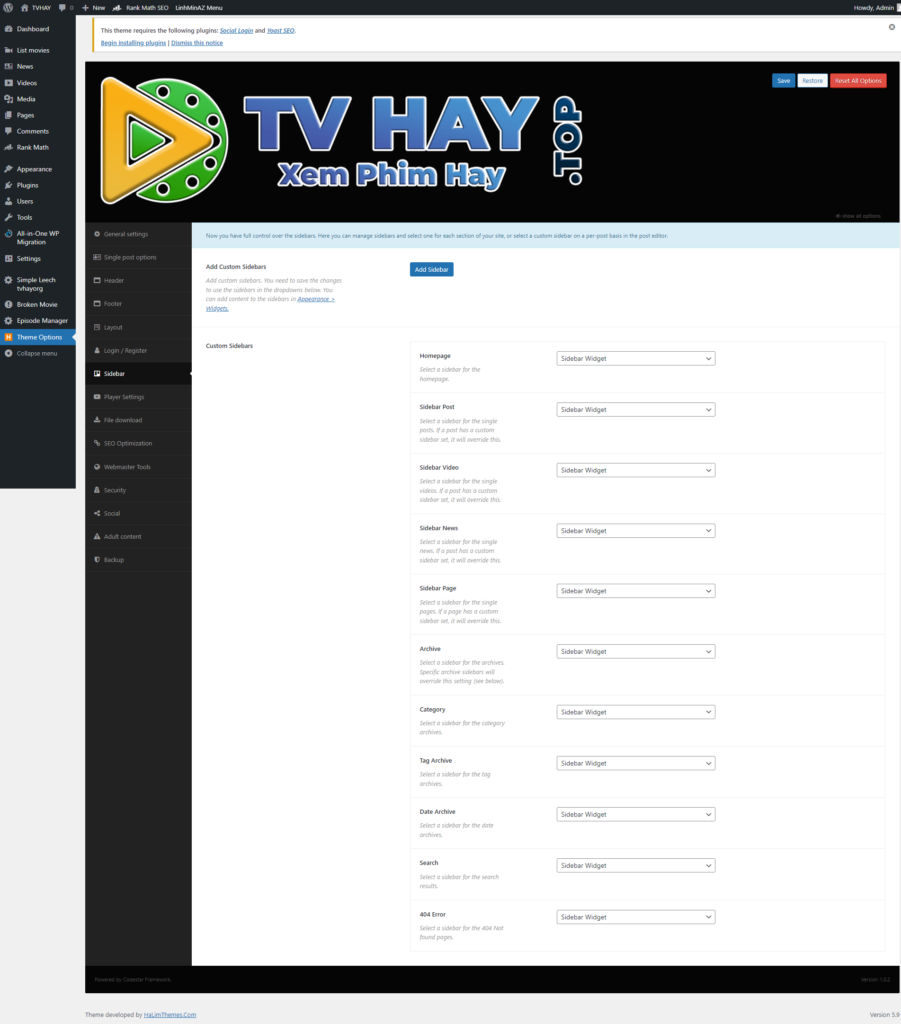
Task: Click the General settings gear icon
Action: coord(97,234)
